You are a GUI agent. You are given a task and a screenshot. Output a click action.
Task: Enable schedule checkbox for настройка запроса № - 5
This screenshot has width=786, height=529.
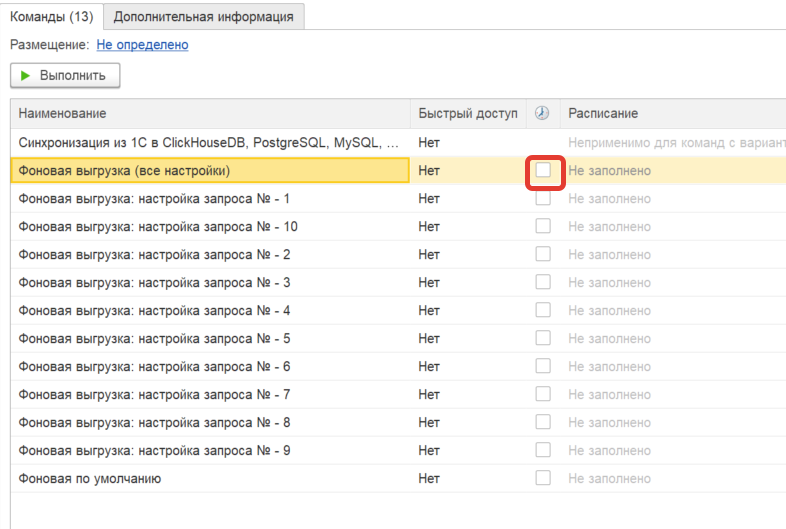click(543, 339)
